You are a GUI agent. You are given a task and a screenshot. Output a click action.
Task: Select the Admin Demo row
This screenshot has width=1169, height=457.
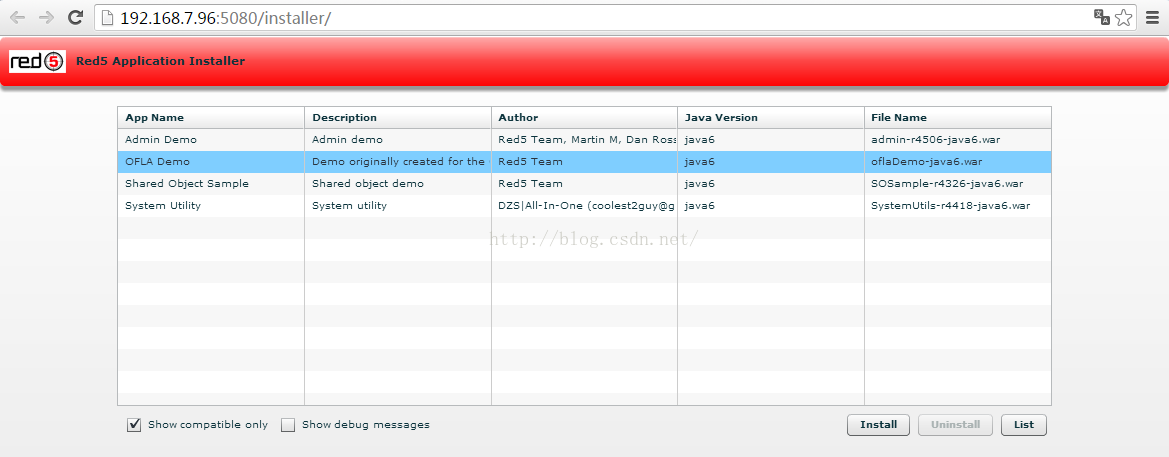click(584, 139)
